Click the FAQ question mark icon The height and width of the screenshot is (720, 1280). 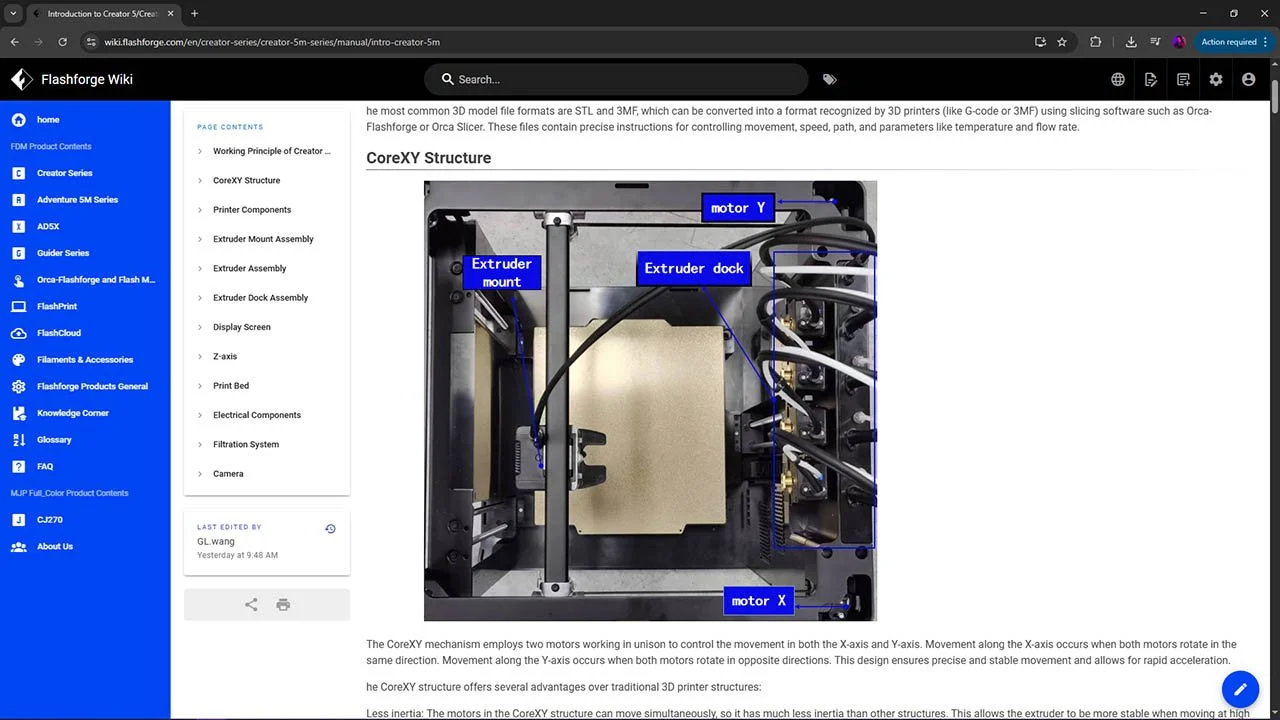coord(18,466)
